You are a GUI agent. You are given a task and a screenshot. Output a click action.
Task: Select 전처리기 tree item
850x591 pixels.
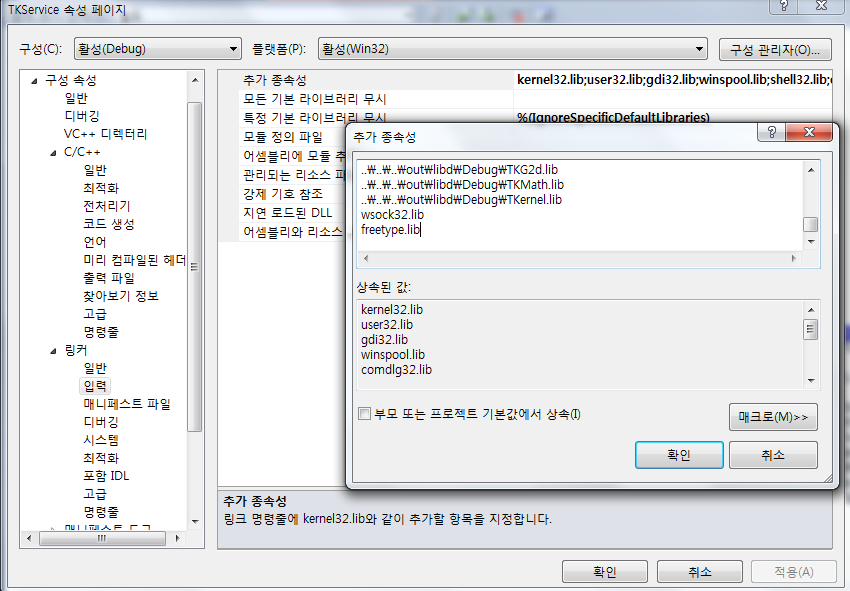107,206
